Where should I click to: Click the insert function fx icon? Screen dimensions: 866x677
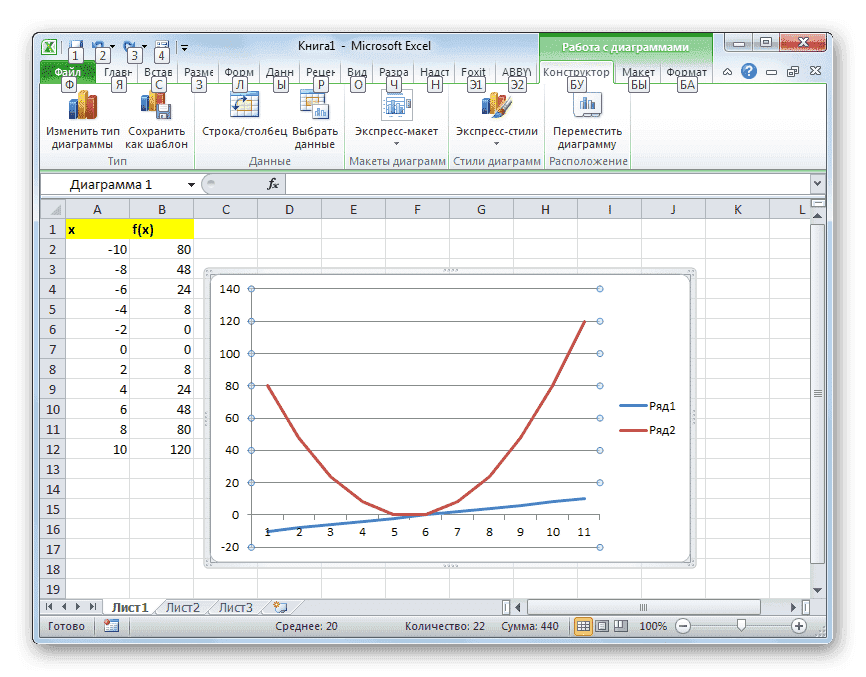[x=272, y=185]
